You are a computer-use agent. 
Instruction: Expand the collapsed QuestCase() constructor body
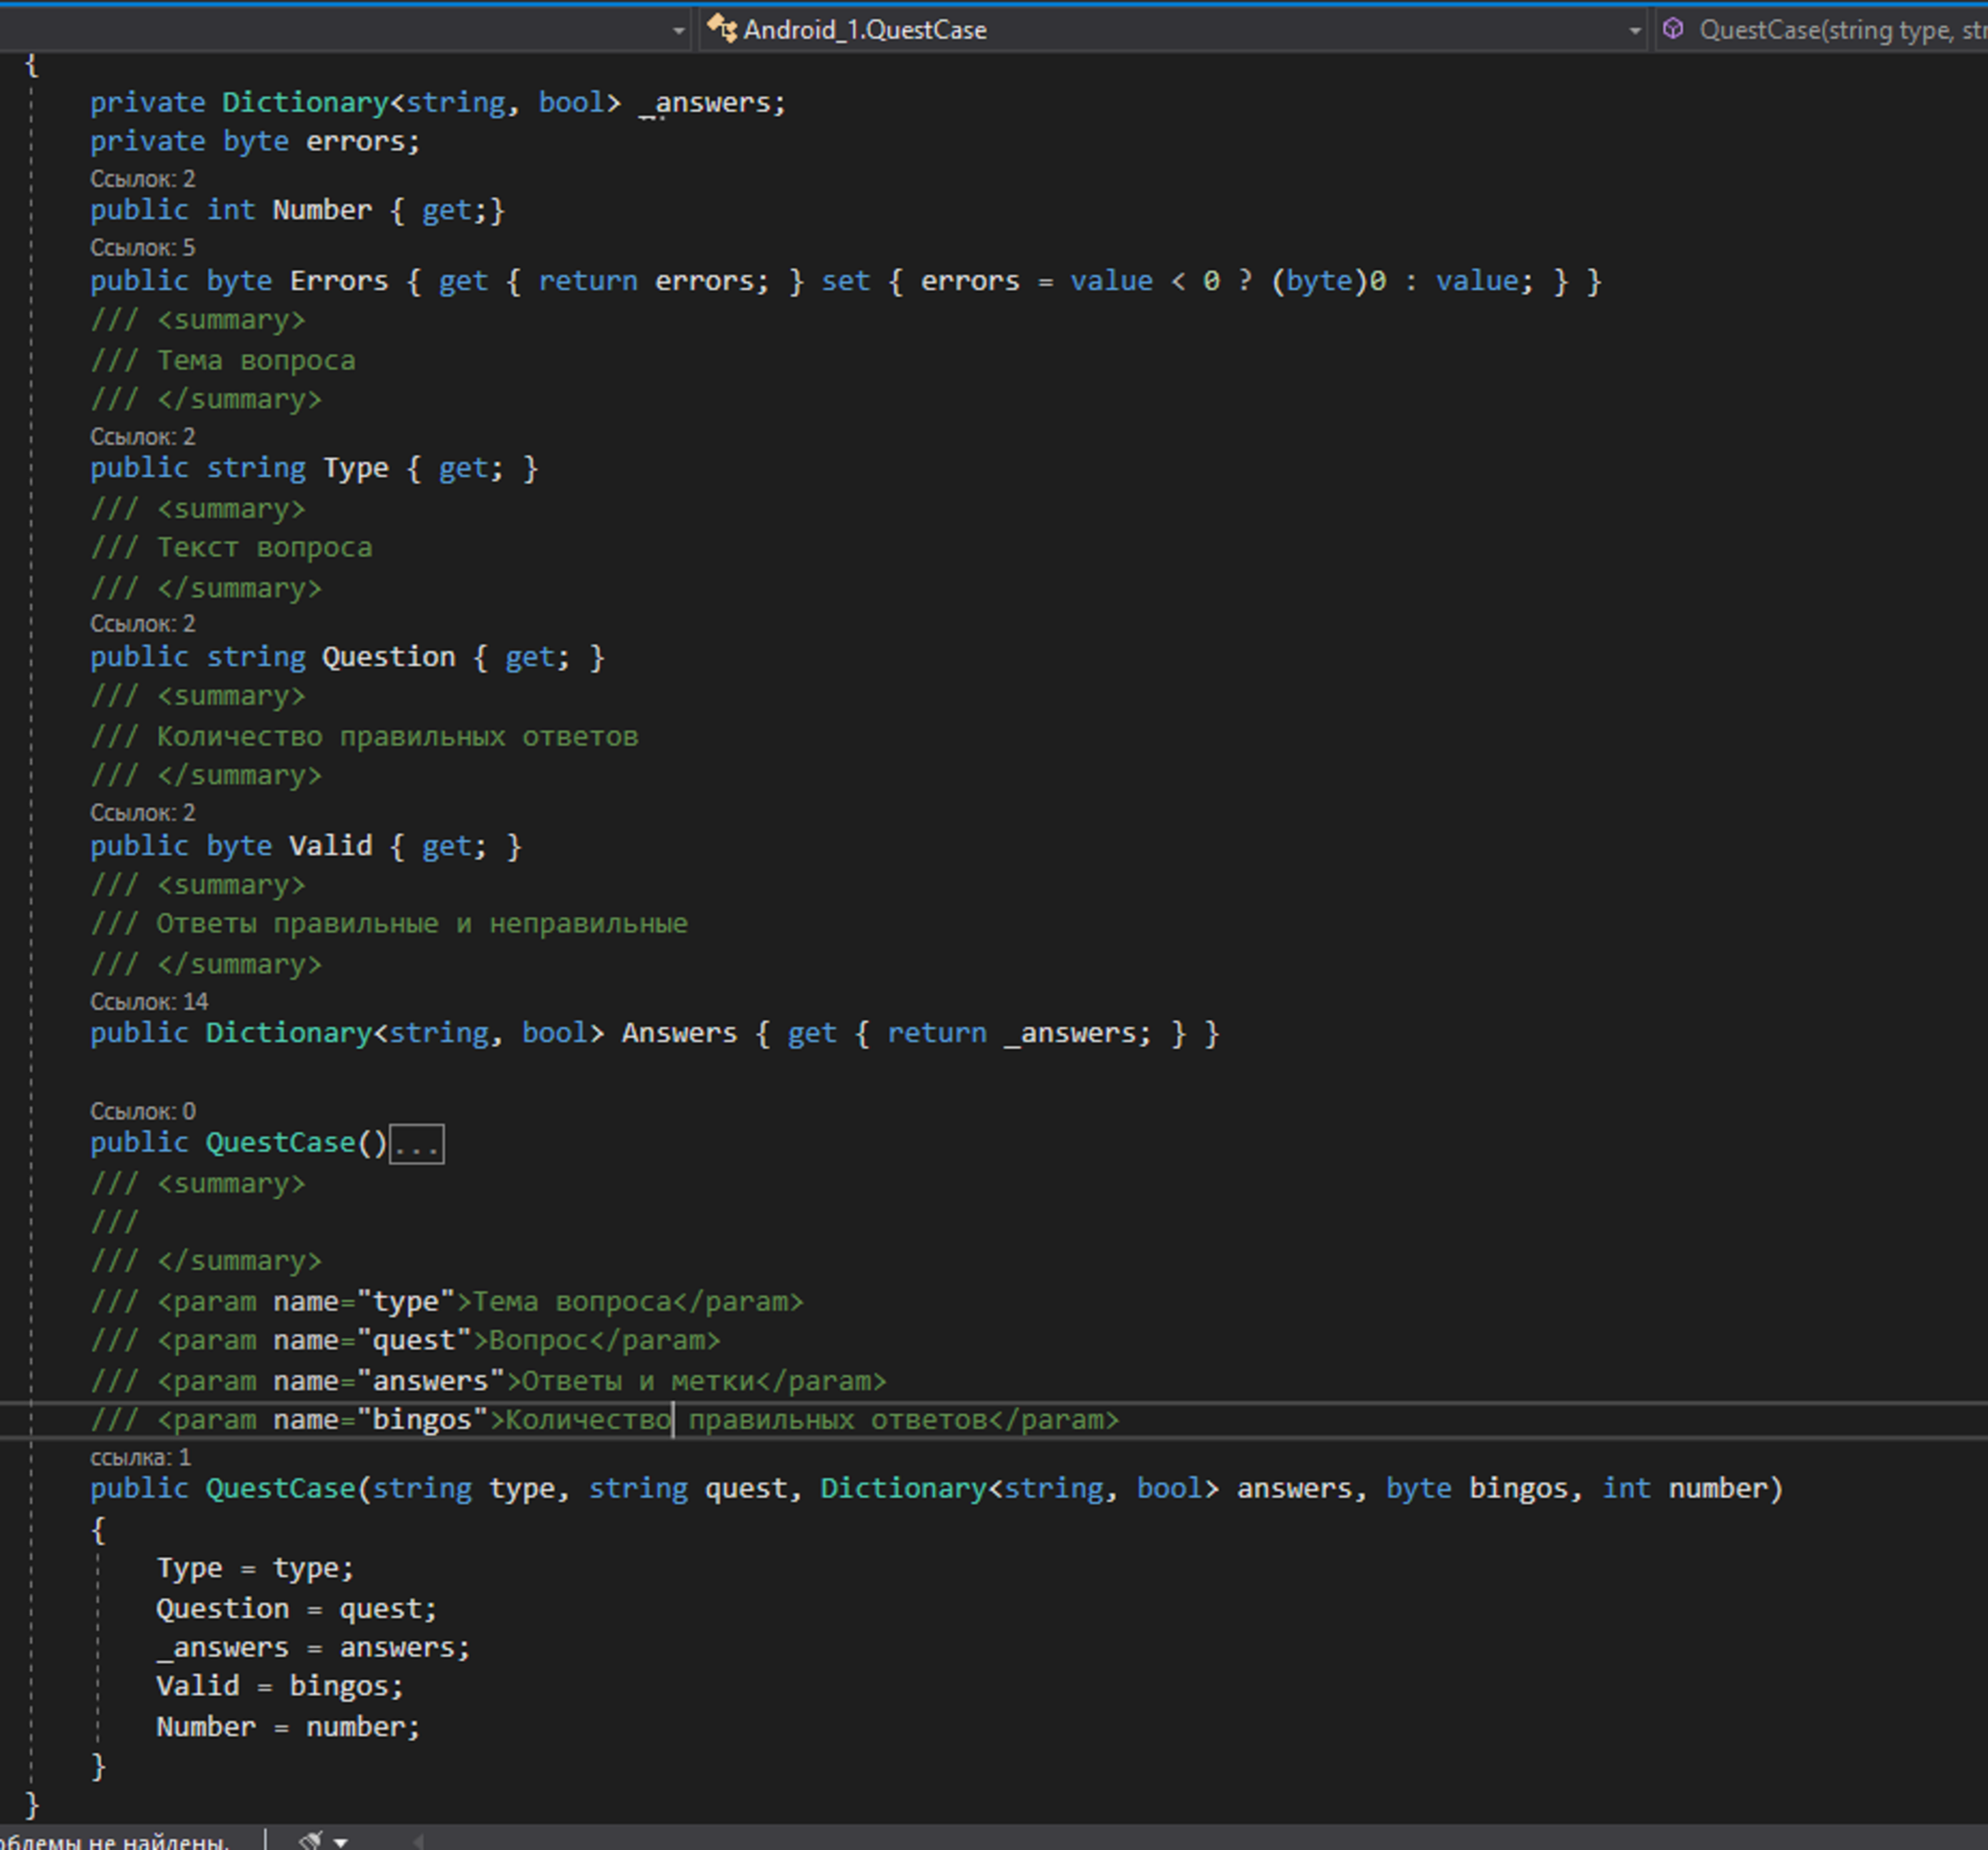tap(416, 1144)
